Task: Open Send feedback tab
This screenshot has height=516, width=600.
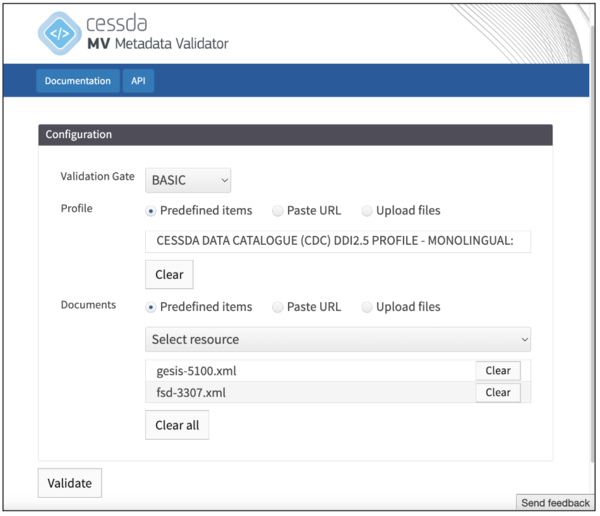Action: [x=555, y=503]
